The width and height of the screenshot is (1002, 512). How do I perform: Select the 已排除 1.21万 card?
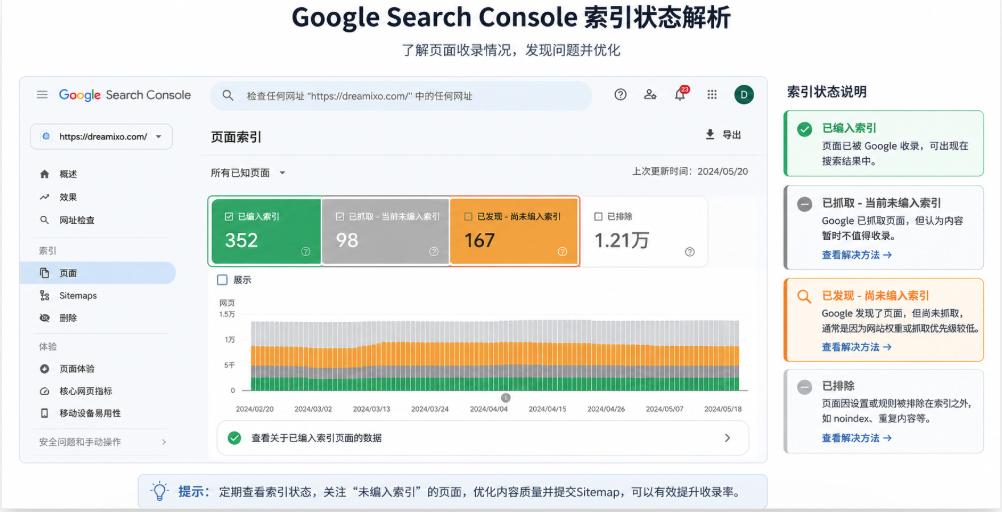644,231
